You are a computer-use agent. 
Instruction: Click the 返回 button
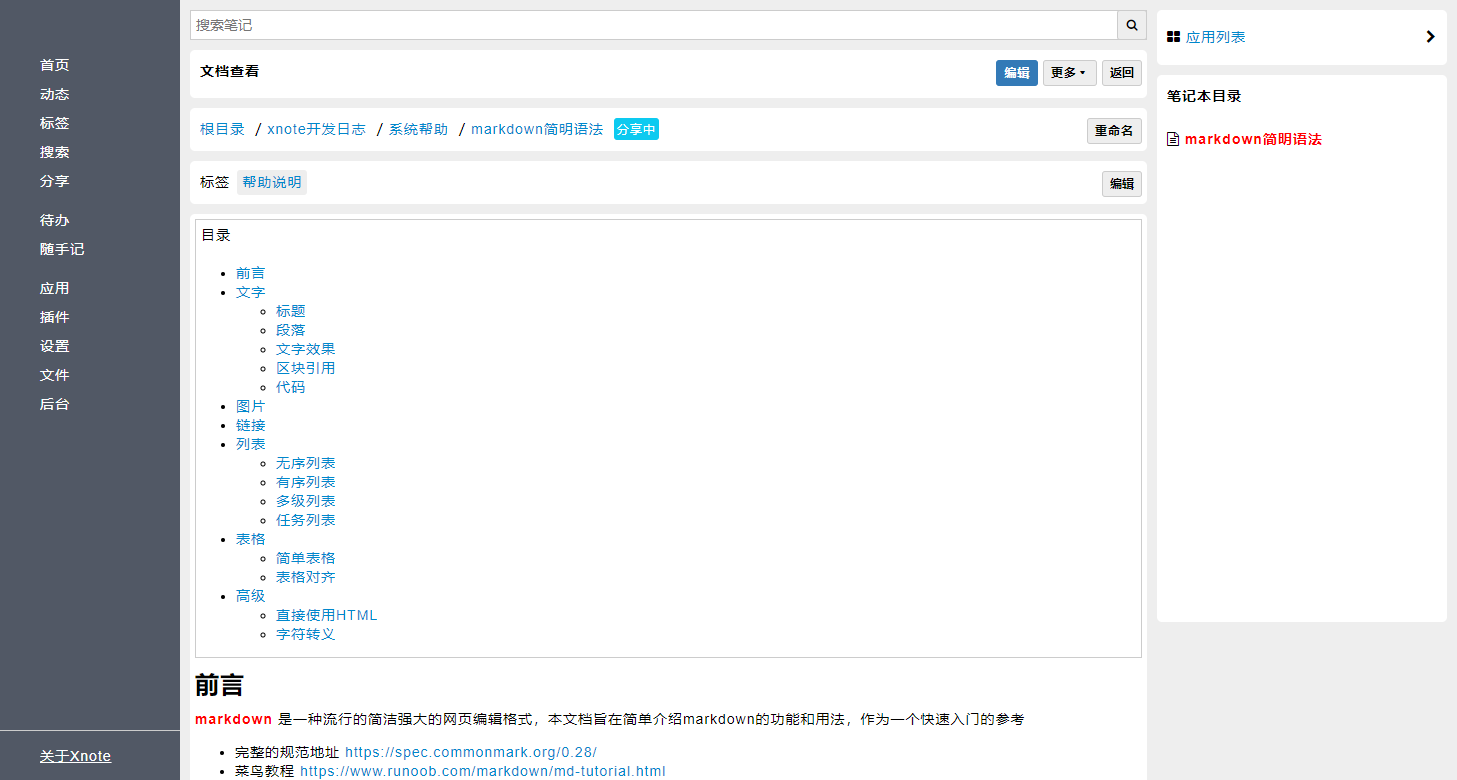click(1120, 72)
